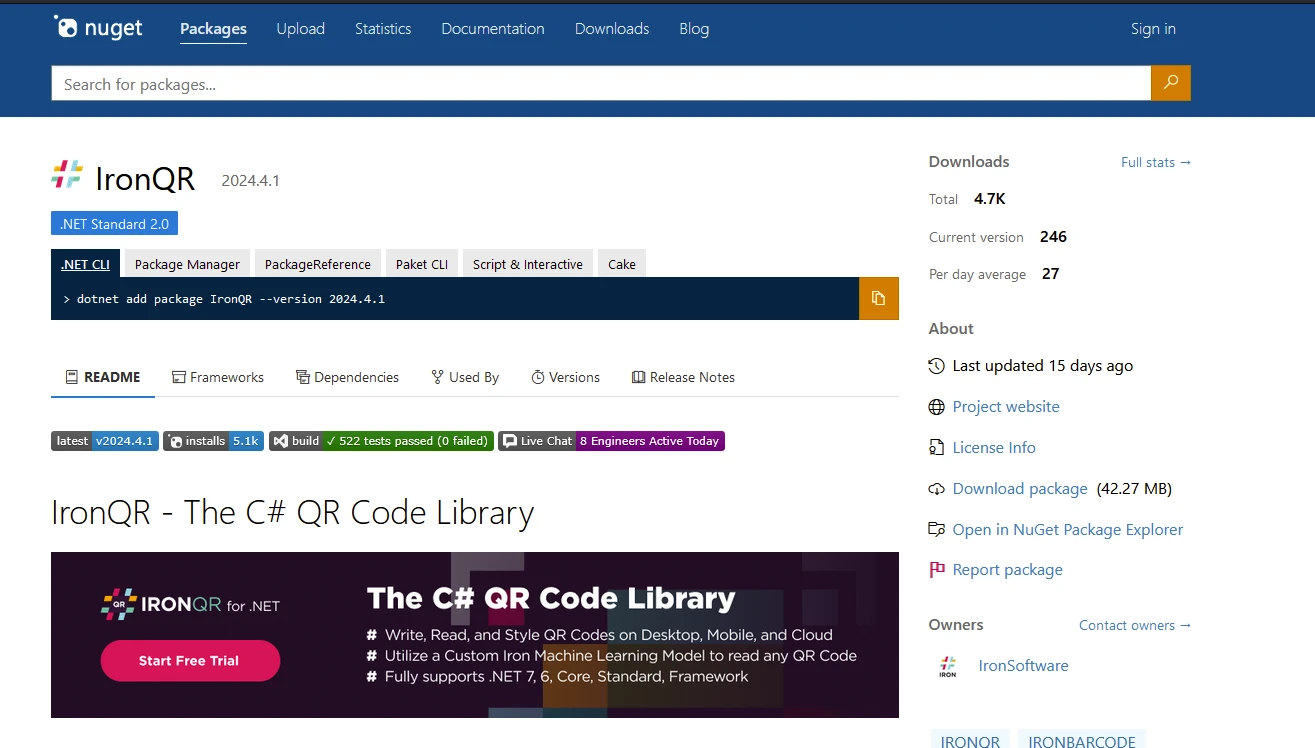Screen dimensions: 1315x748
Task: Open the Full stats link
Action: (x=1155, y=162)
